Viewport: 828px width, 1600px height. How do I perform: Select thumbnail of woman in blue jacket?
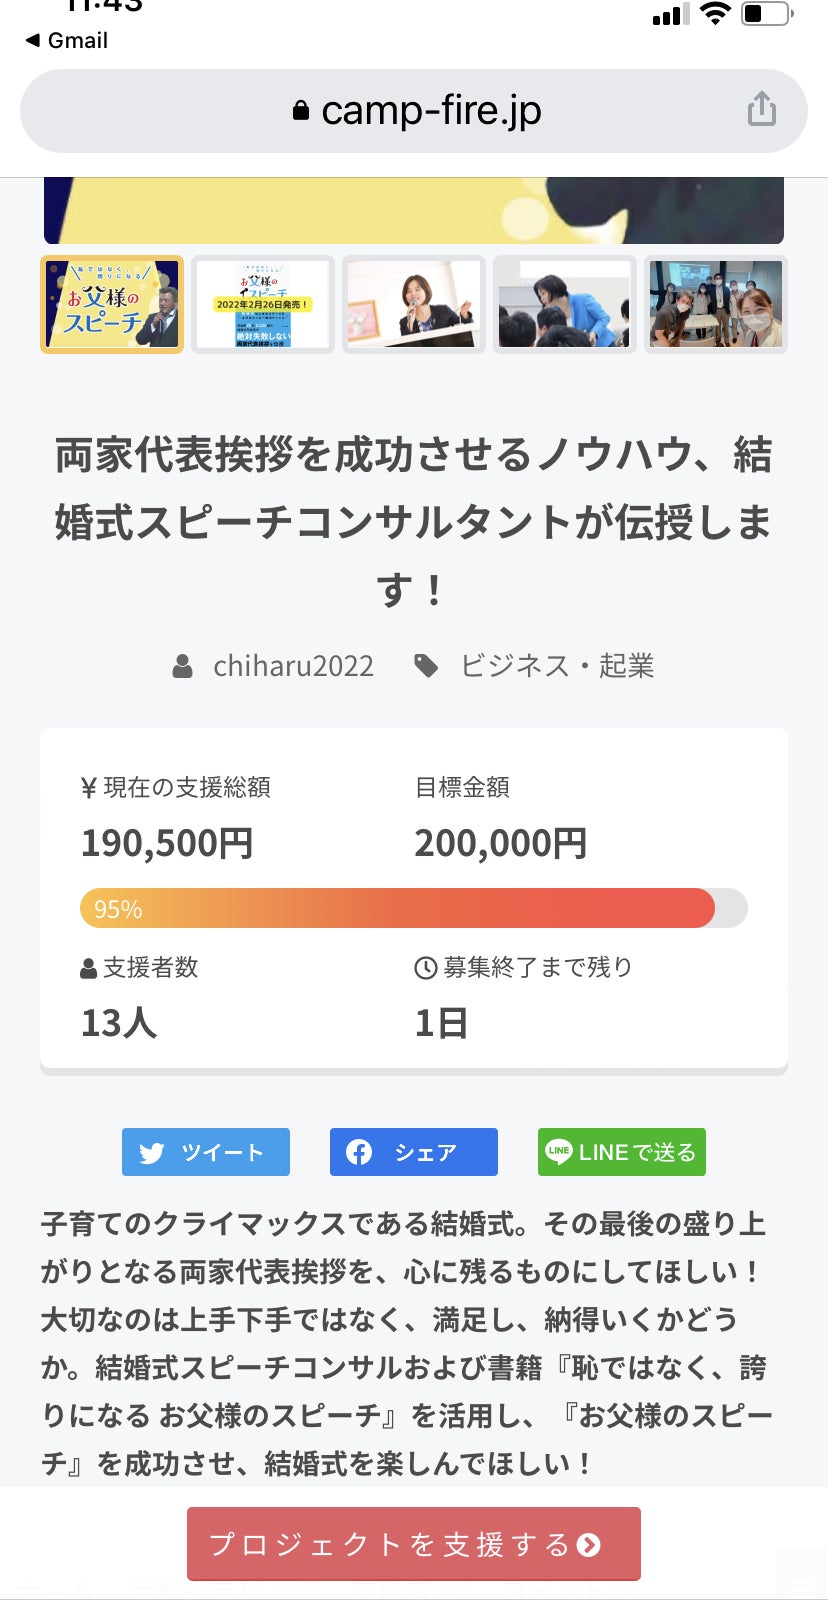(565, 304)
